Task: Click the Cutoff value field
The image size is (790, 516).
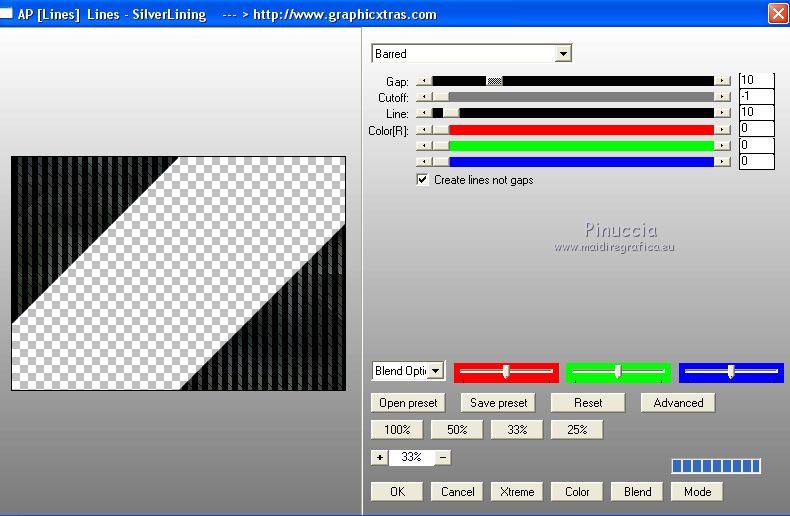Action: pos(756,96)
